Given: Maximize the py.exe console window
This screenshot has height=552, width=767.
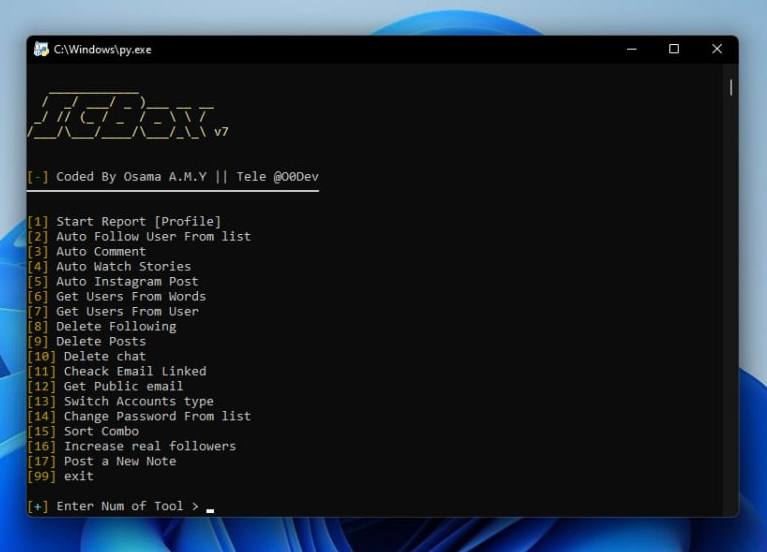Looking at the screenshot, I should point(674,49).
